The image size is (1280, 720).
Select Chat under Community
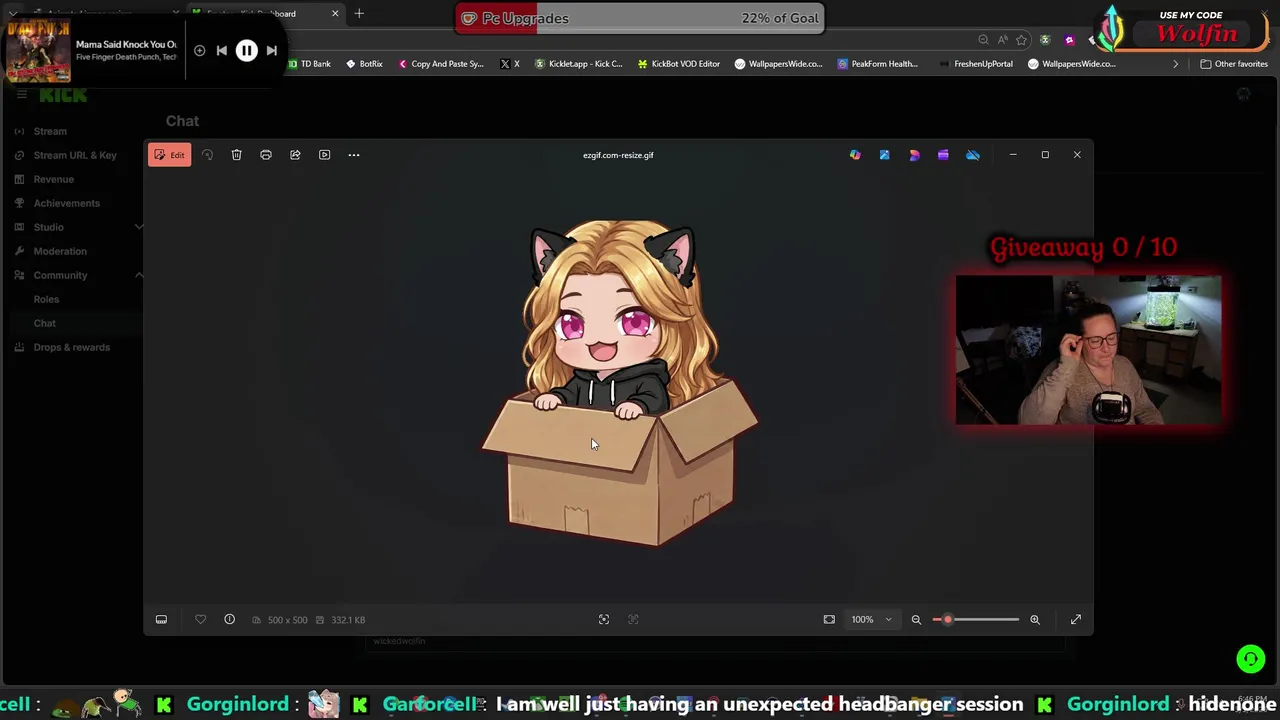tap(45, 323)
